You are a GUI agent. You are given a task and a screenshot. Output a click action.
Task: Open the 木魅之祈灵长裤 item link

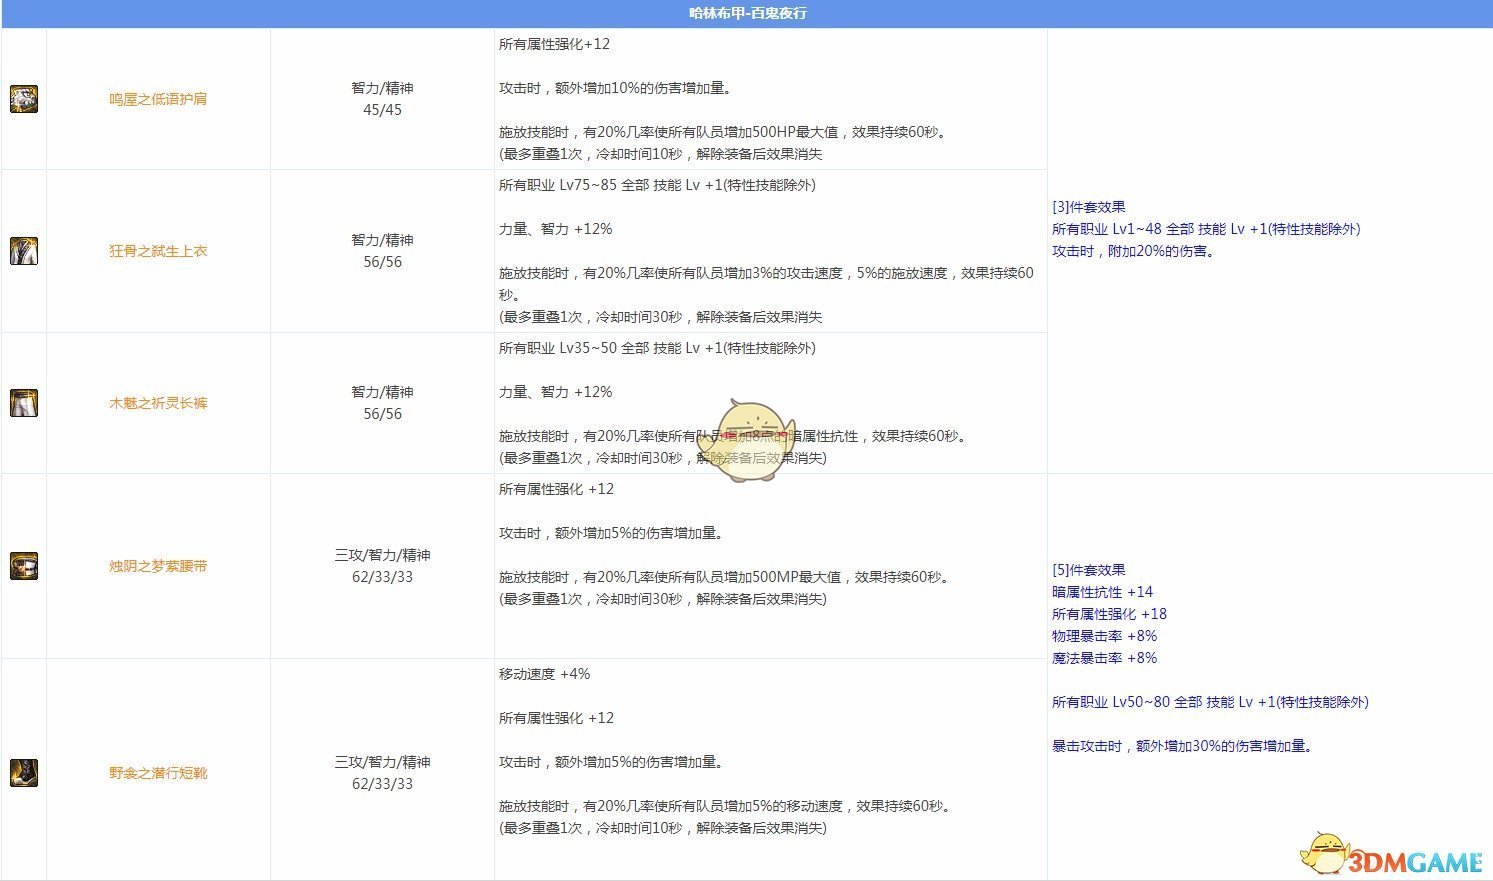[x=159, y=402]
